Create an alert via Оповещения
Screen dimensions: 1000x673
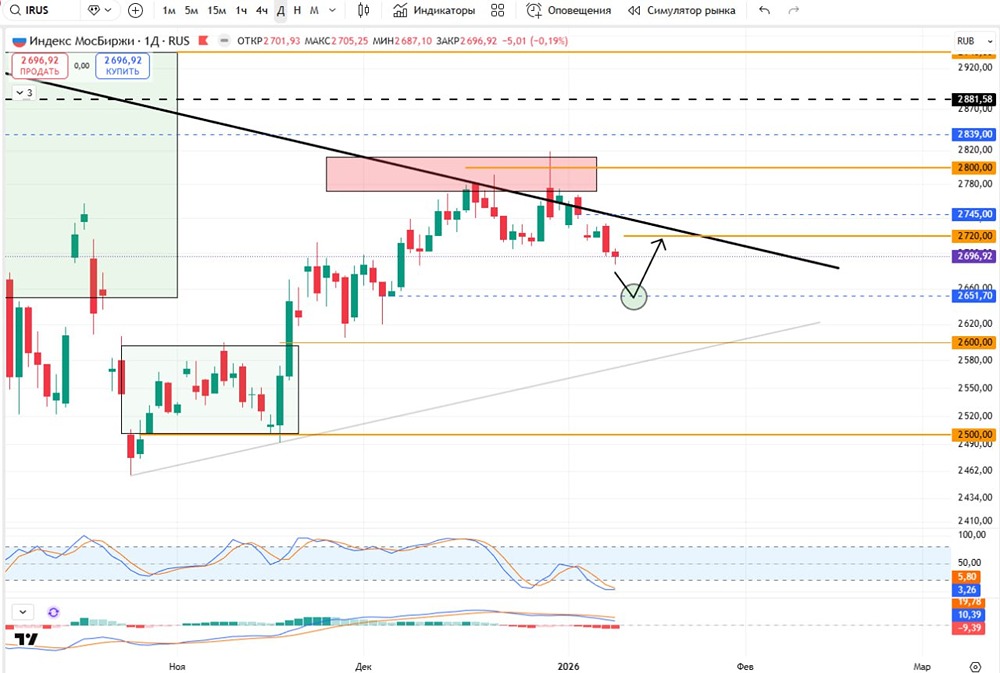point(568,10)
